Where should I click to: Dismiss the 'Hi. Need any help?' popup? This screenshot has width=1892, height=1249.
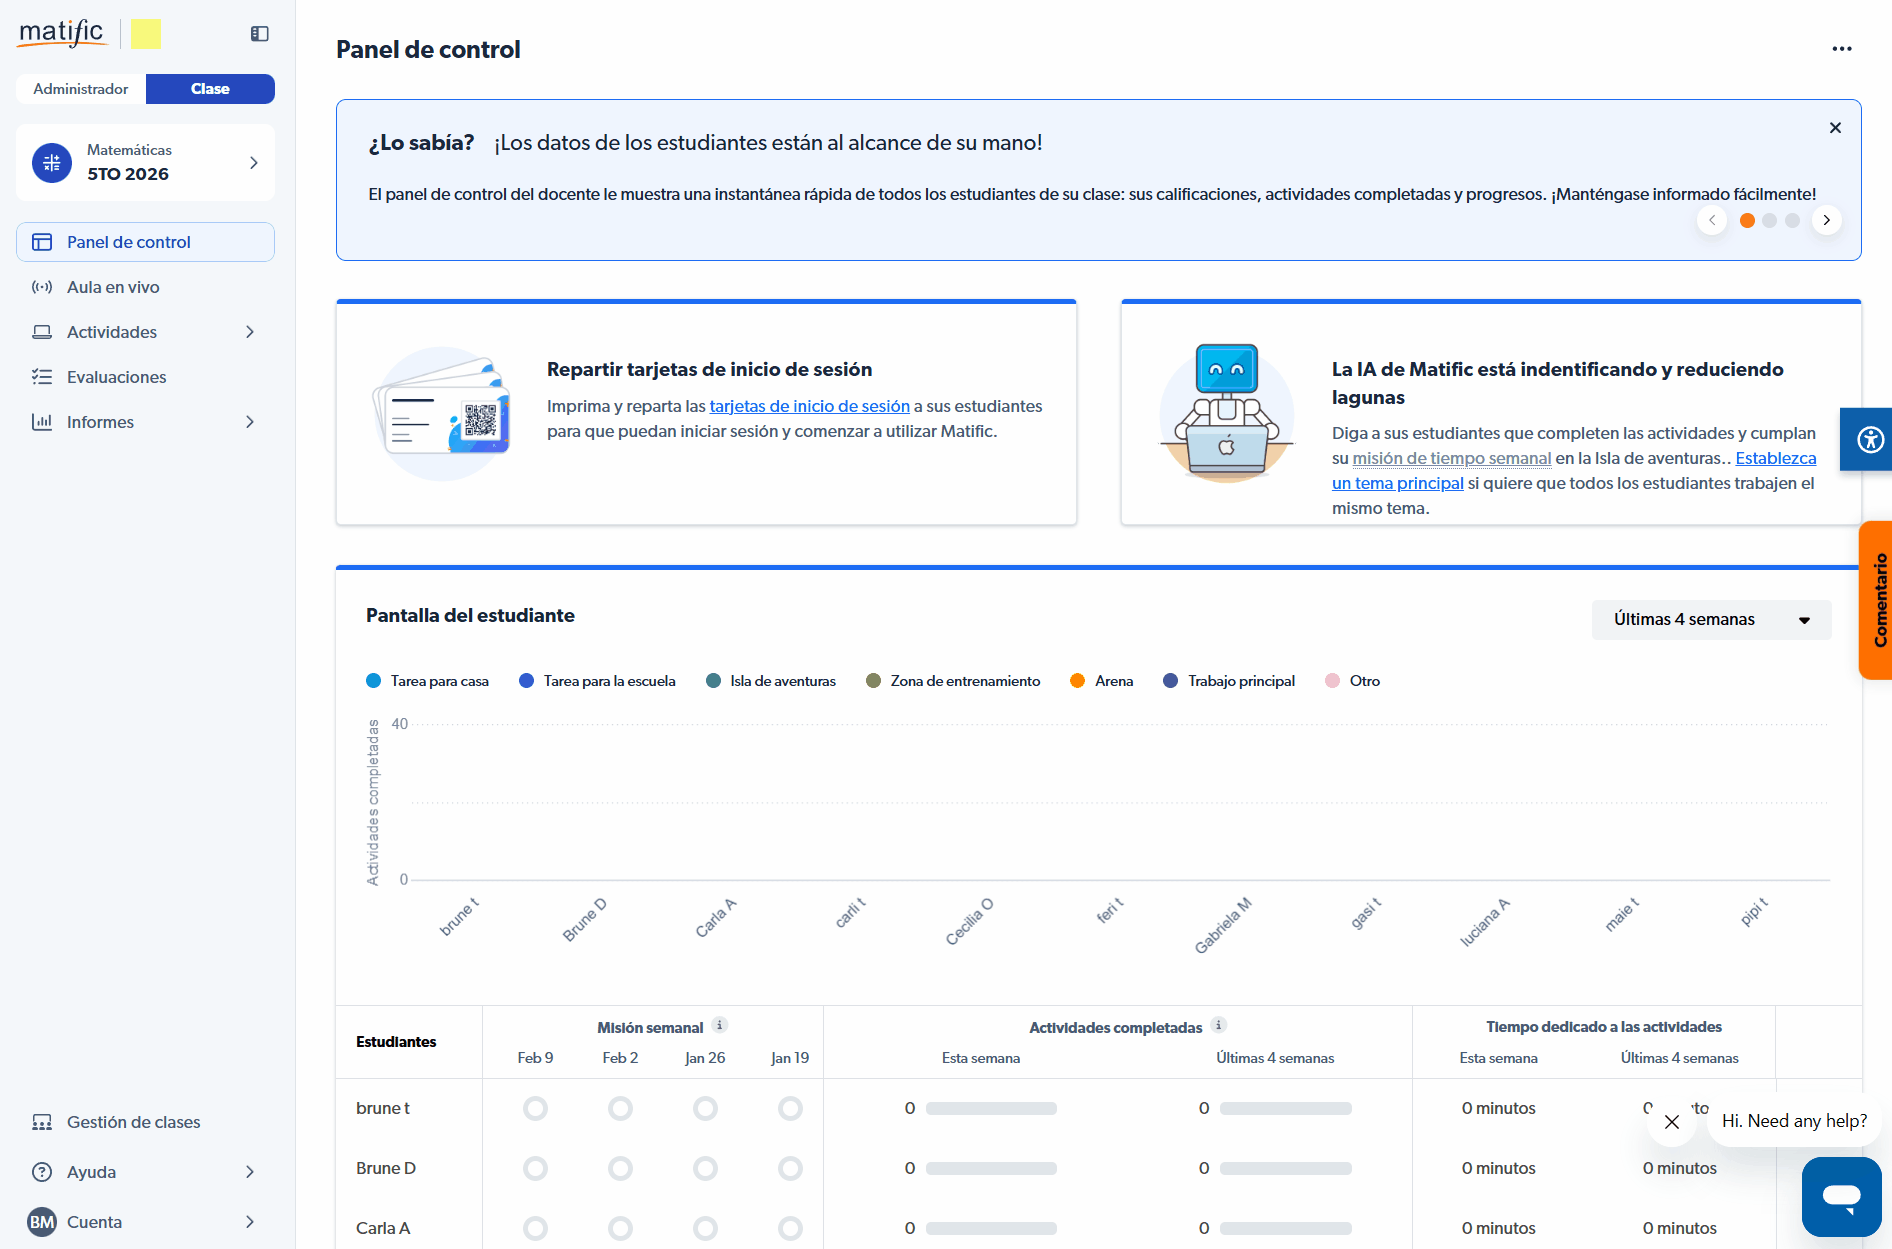(x=1671, y=1122)
